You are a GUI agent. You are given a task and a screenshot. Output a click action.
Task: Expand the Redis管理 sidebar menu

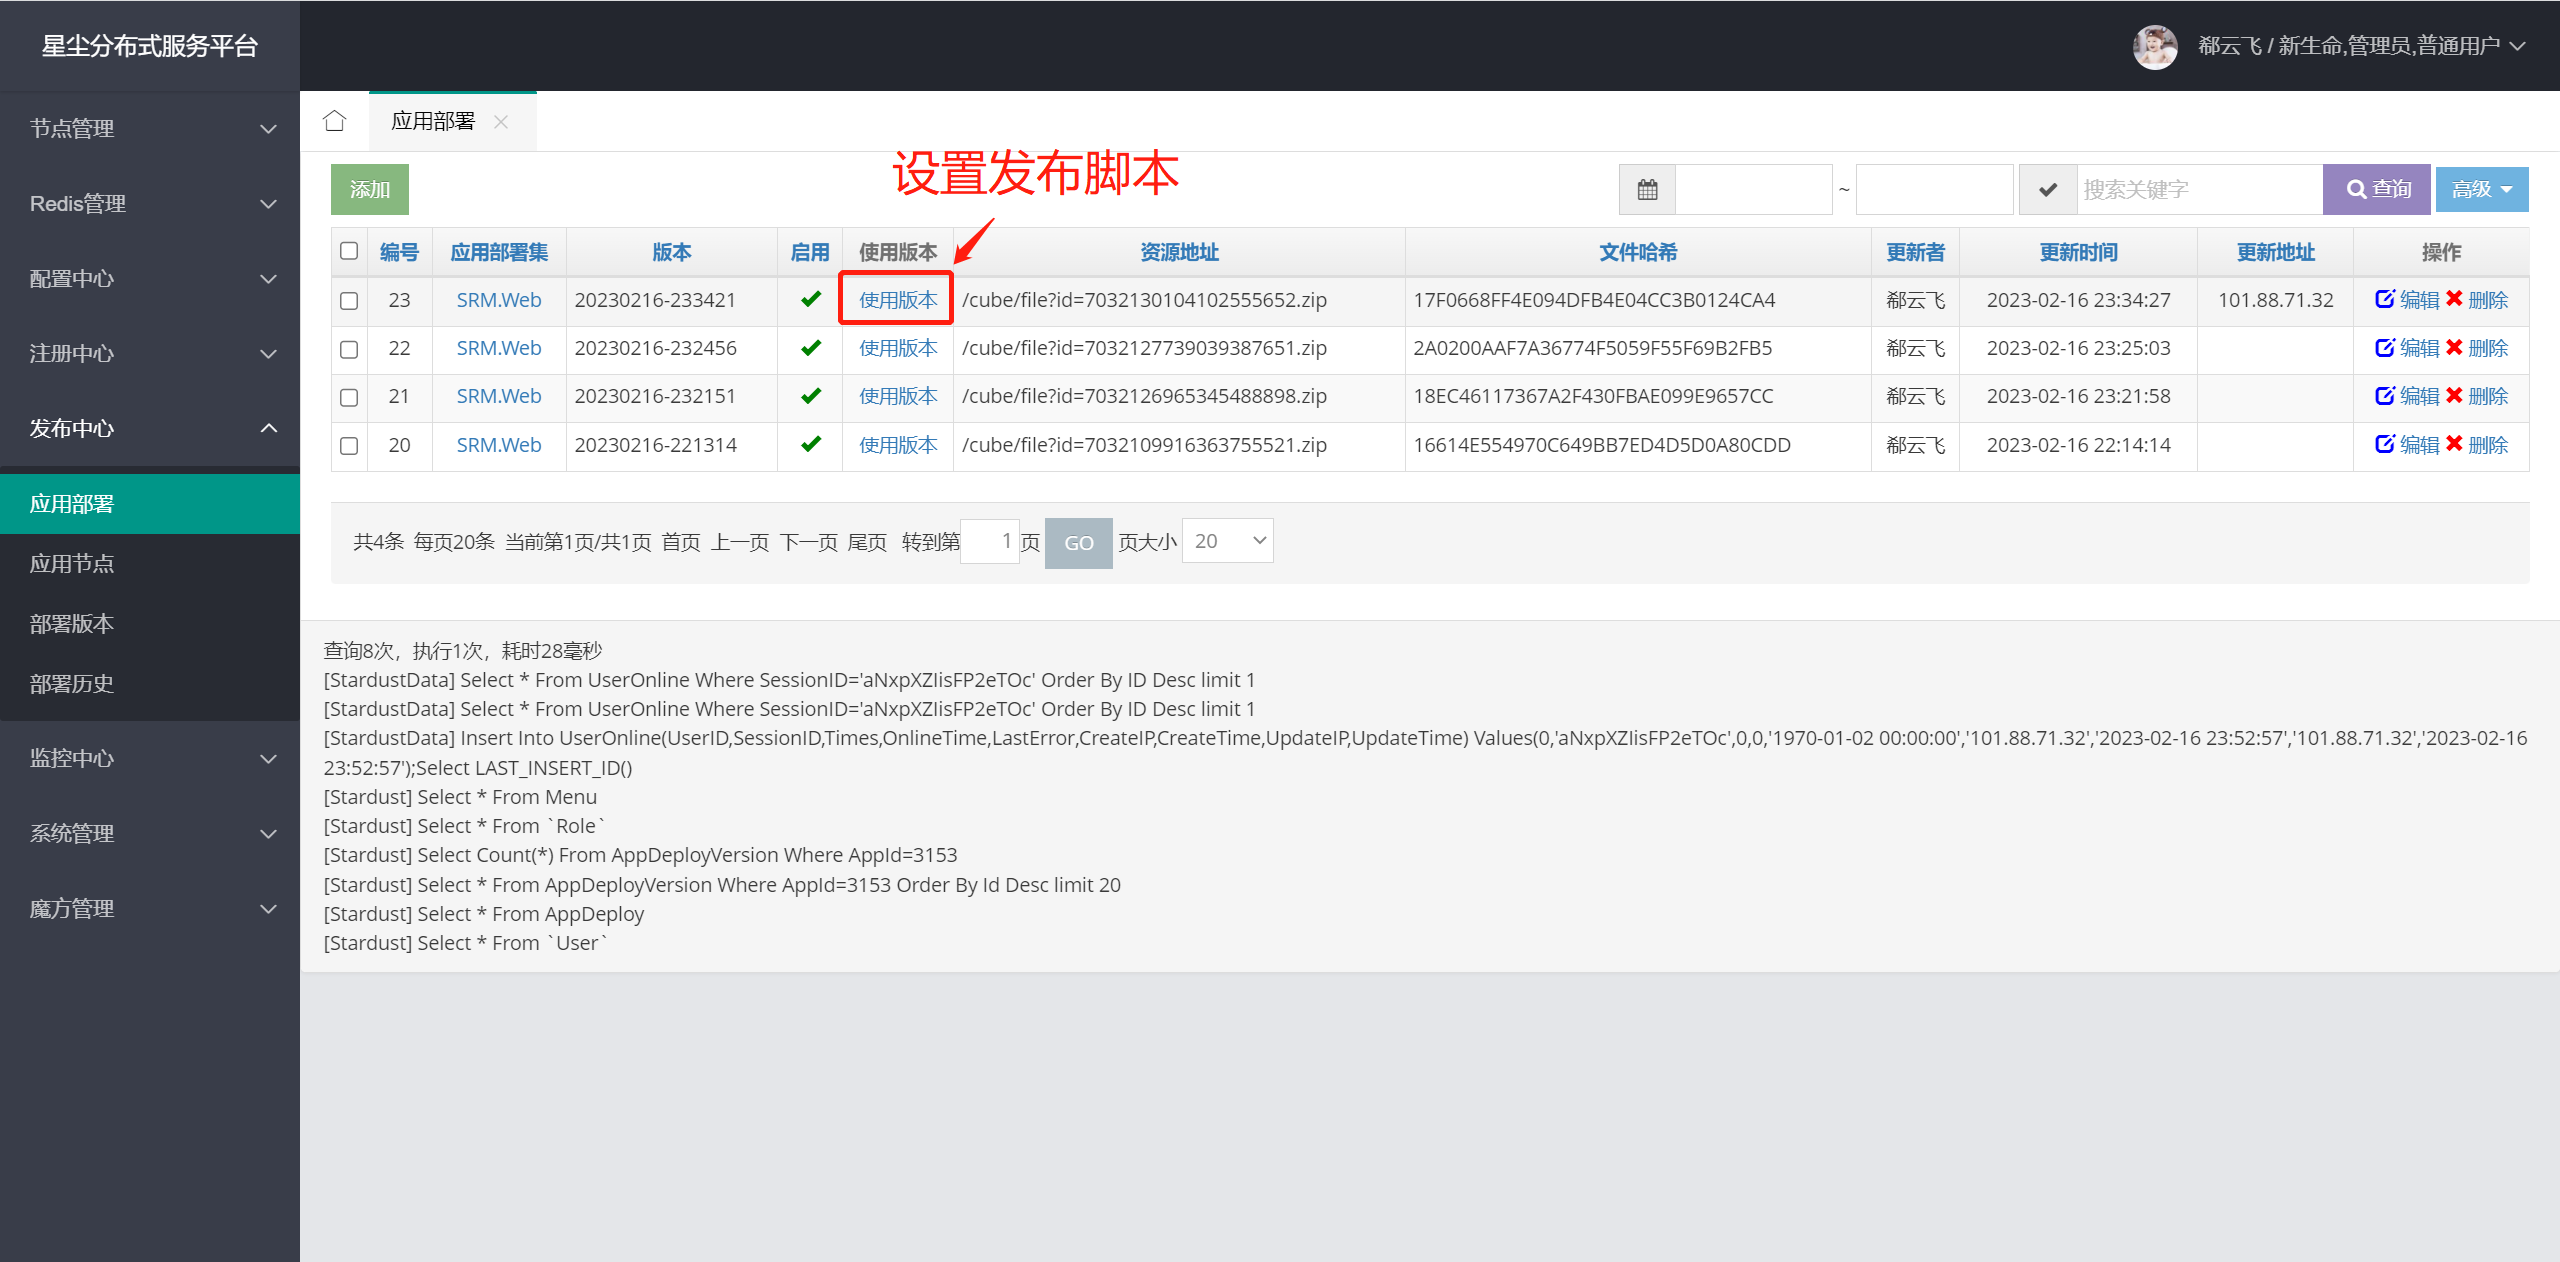point(150,204)
